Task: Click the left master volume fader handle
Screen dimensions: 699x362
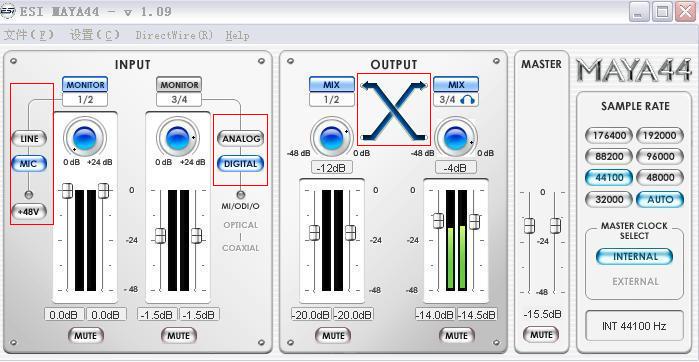Action: [x=529, y=226]
